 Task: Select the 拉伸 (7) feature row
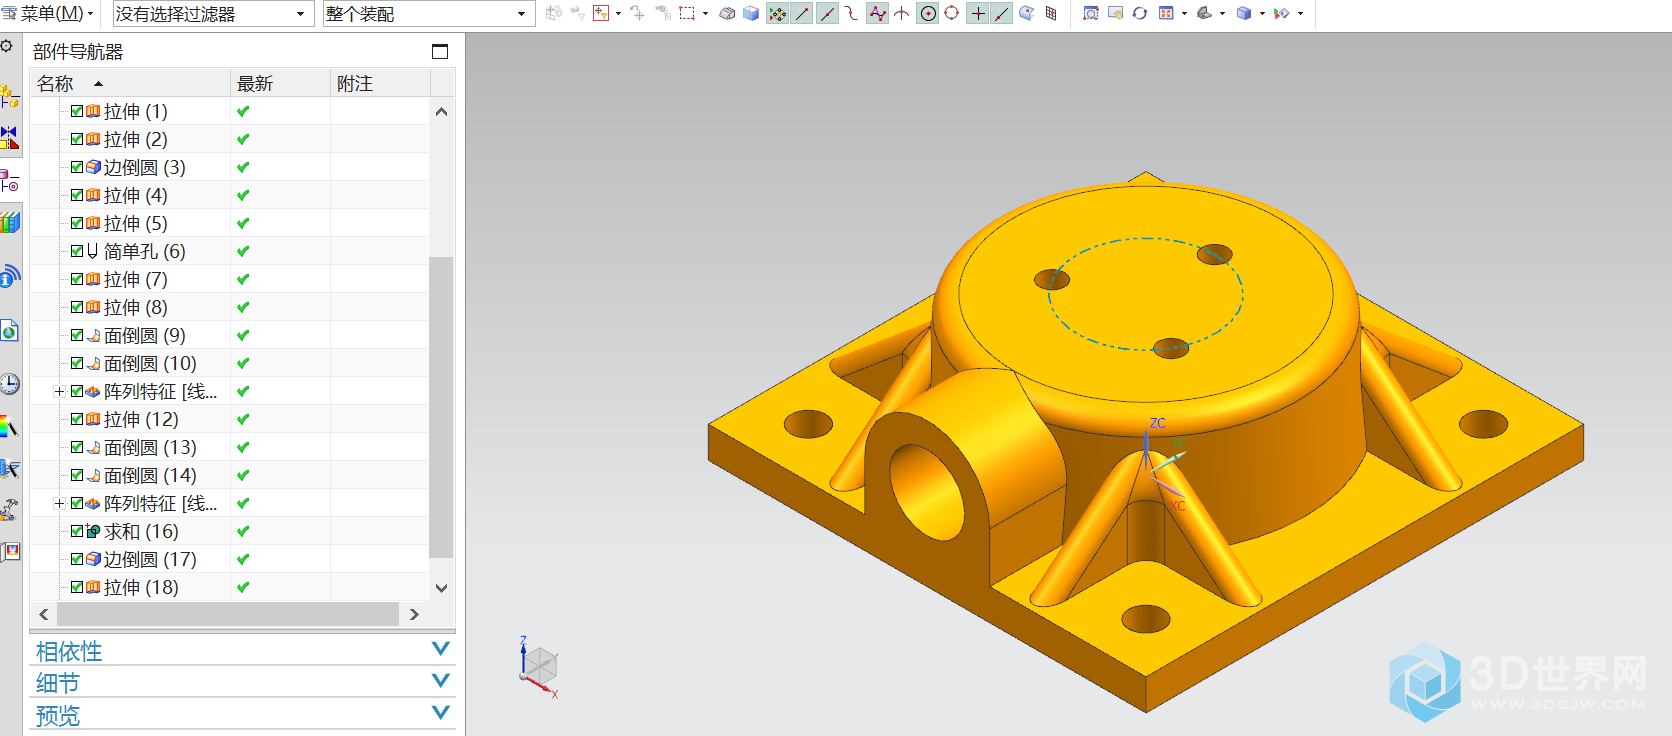coord(230,279)
